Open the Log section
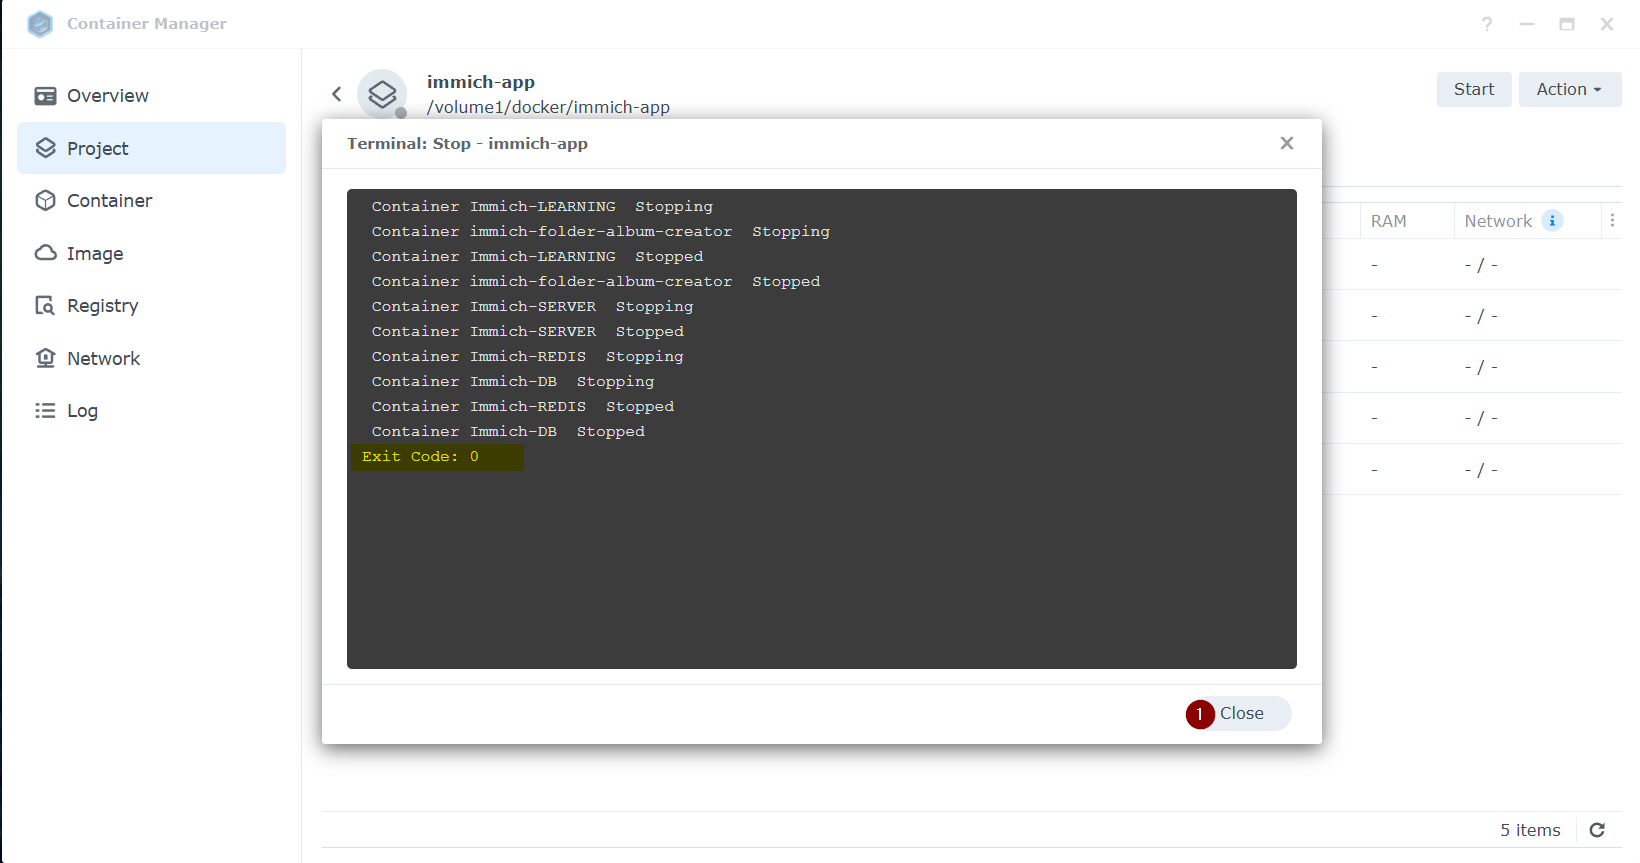1640x863 pixels. (151, 411)
